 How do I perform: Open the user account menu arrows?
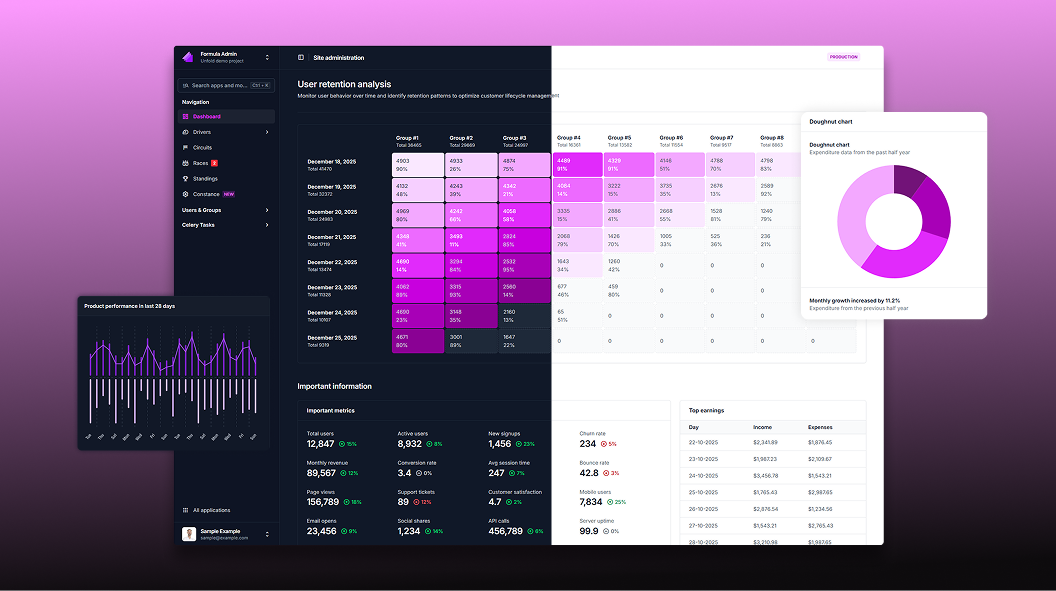(x=267, y=534)
